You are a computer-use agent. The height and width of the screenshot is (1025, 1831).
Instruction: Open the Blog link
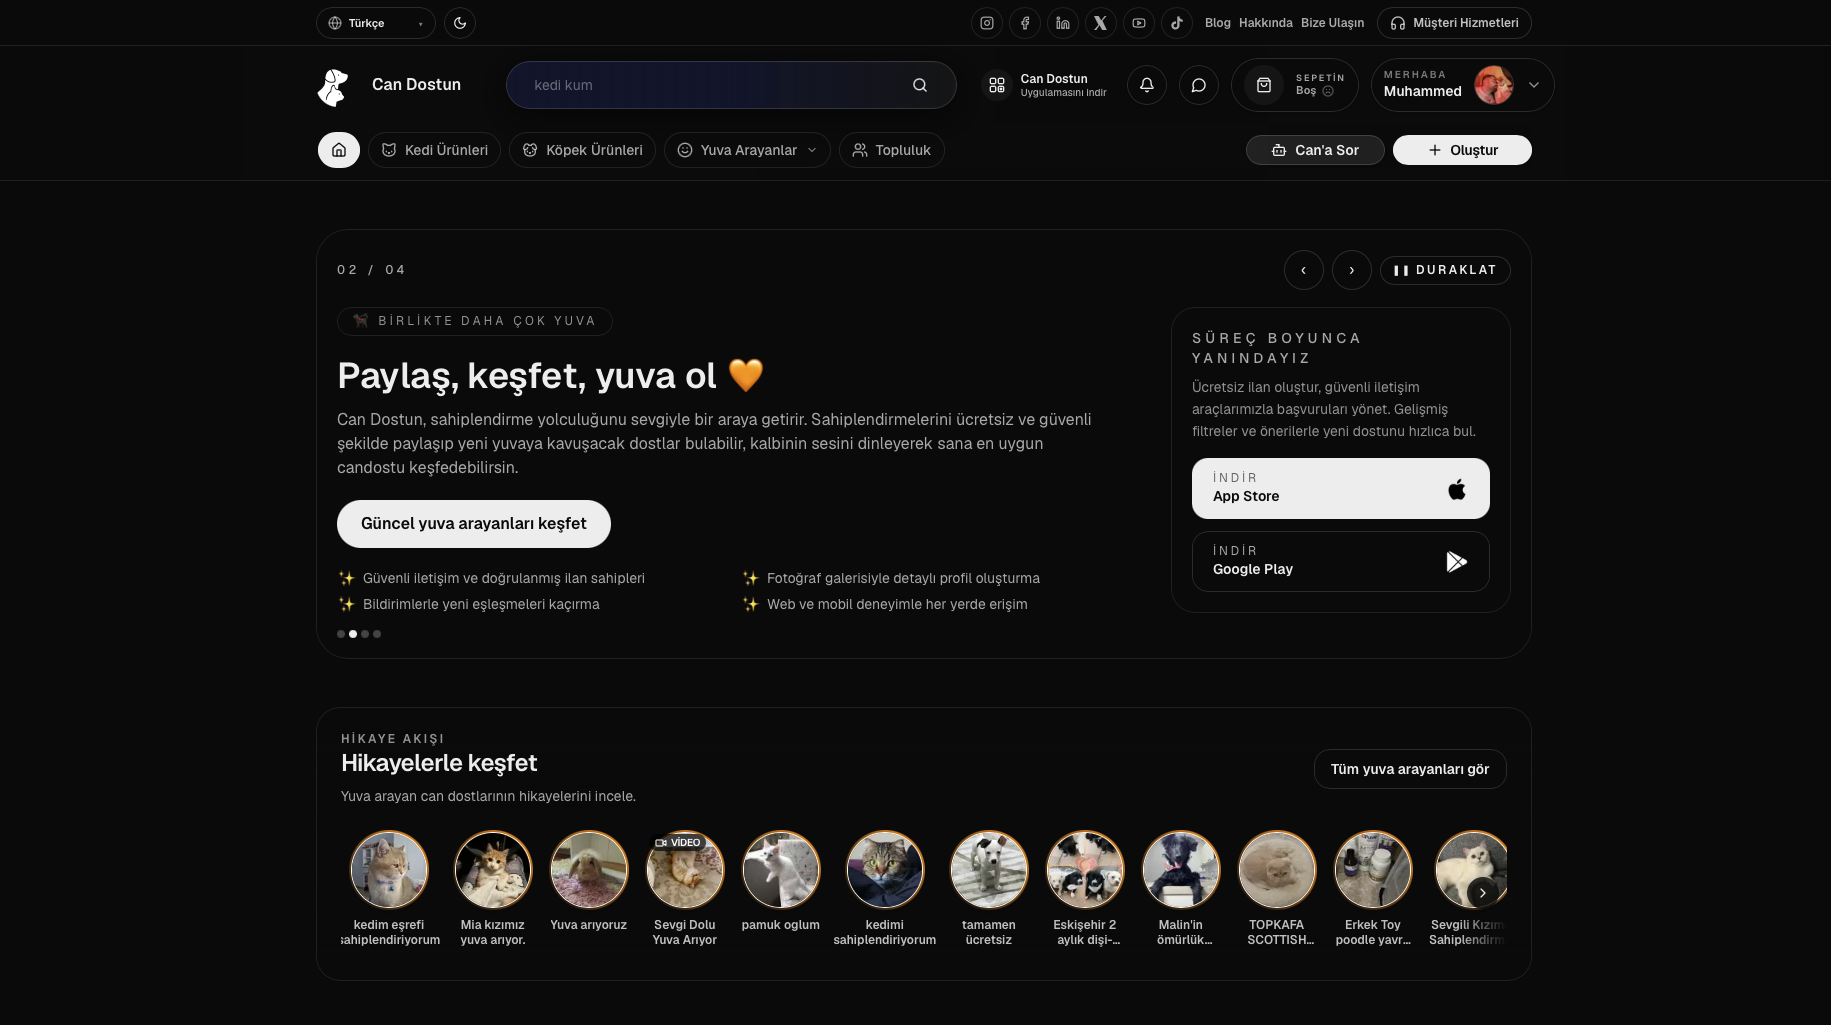[x=1217, y=23]
